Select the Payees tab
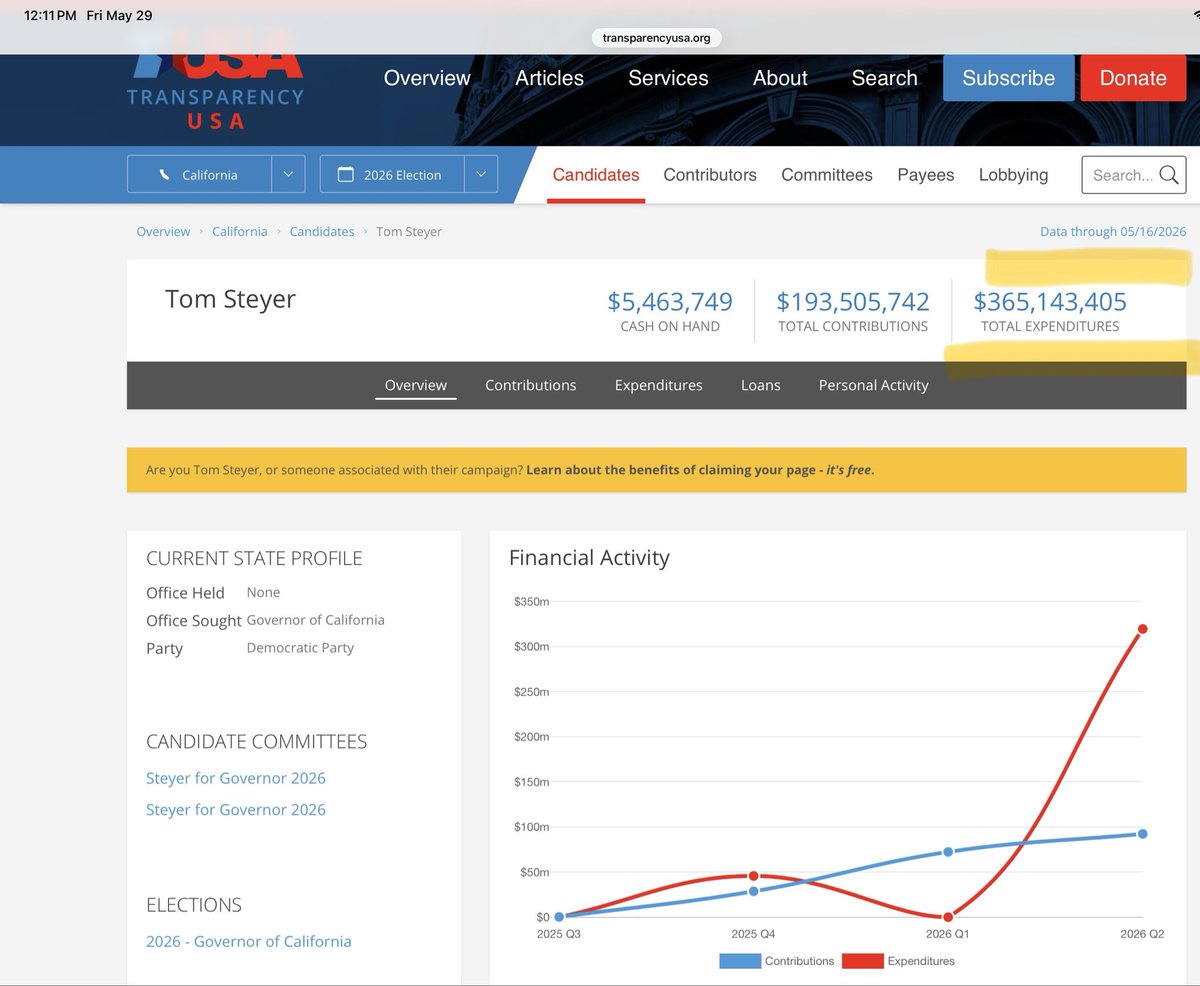1200x986 pixels. 926,175
